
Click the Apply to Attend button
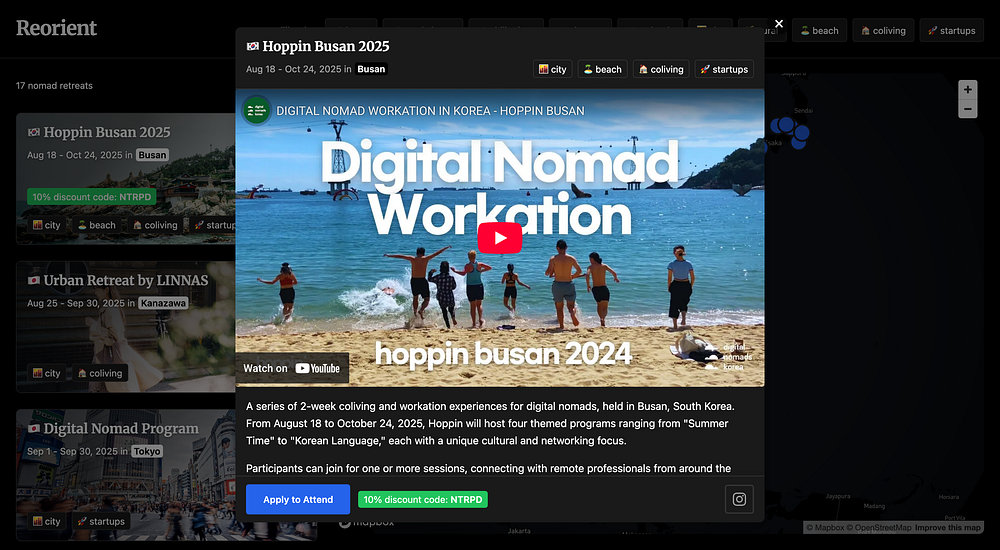(298, 500)
